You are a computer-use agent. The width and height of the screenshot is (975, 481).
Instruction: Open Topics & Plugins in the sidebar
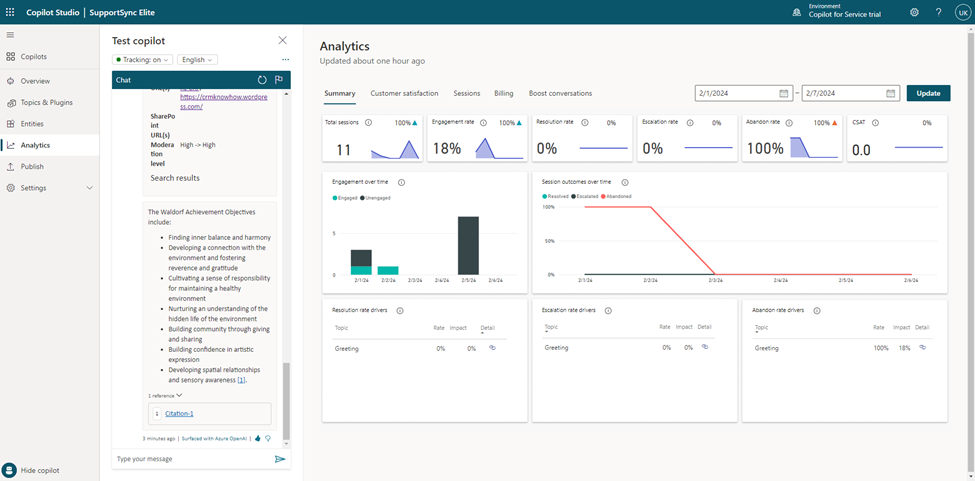(x=50, y=103)
